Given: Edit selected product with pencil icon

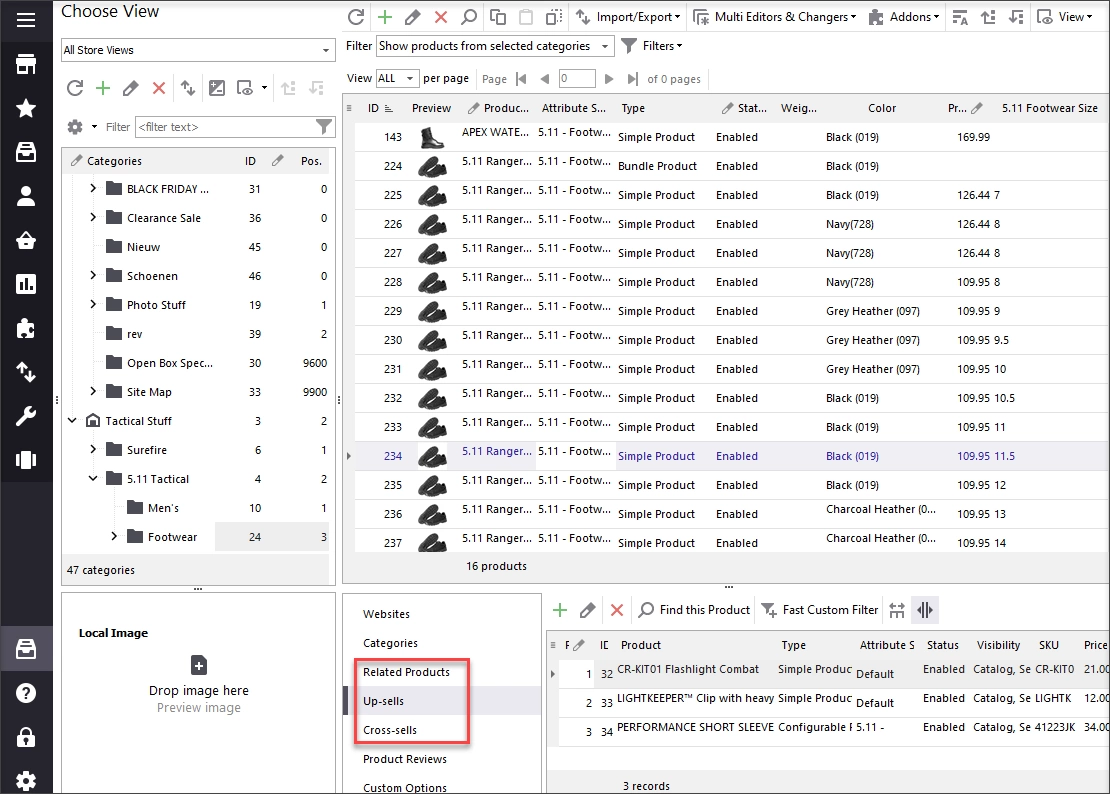Looking at the screenshot, I should coord(413,17).
